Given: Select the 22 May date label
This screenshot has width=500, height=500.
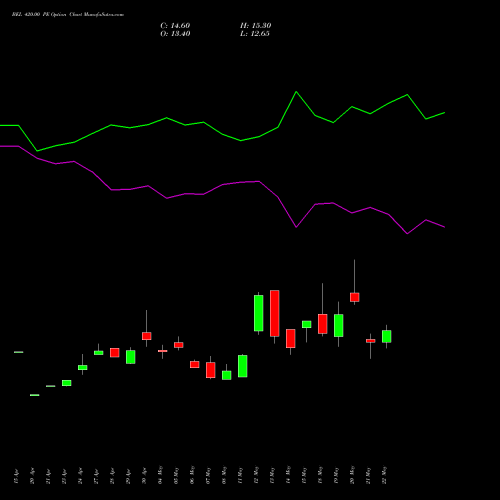Looking at the screenshot, I should click(384, 475).
